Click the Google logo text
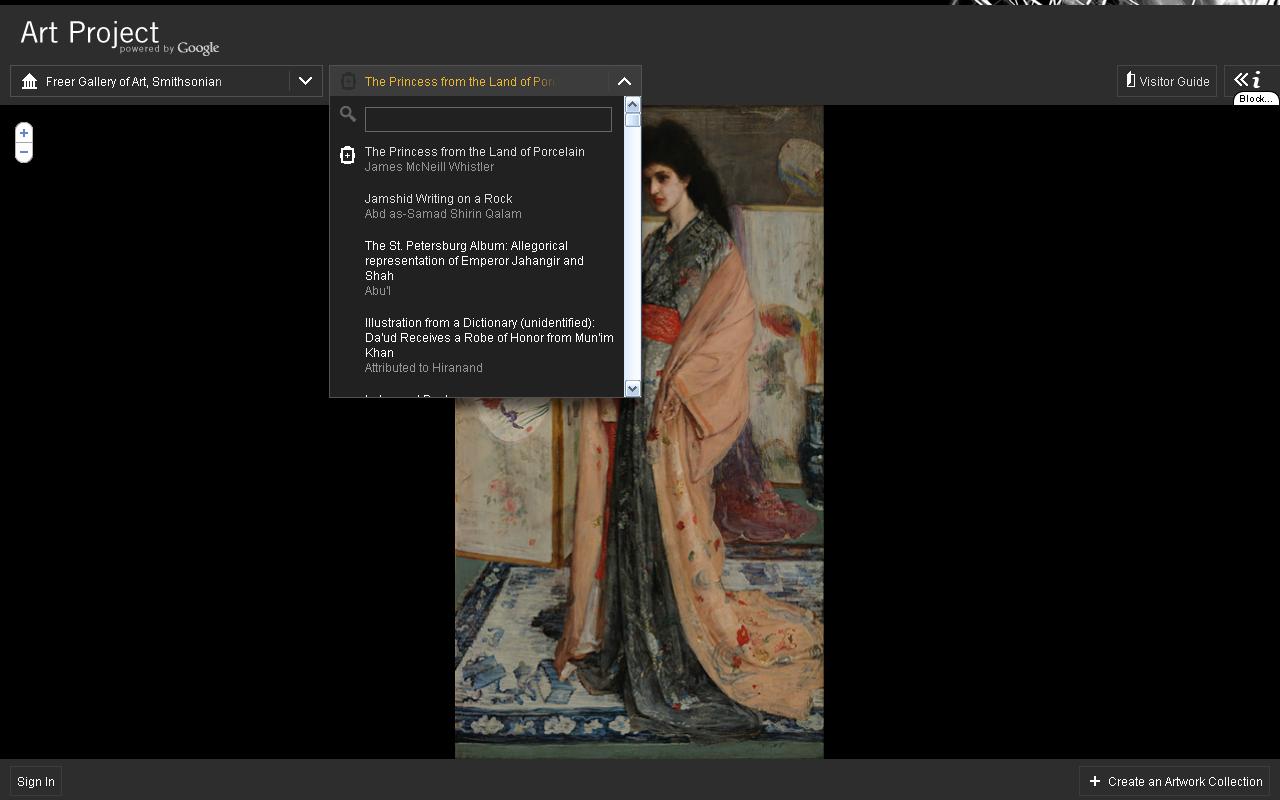Screen dimensions: 1280x800 (x=198, y=48)
